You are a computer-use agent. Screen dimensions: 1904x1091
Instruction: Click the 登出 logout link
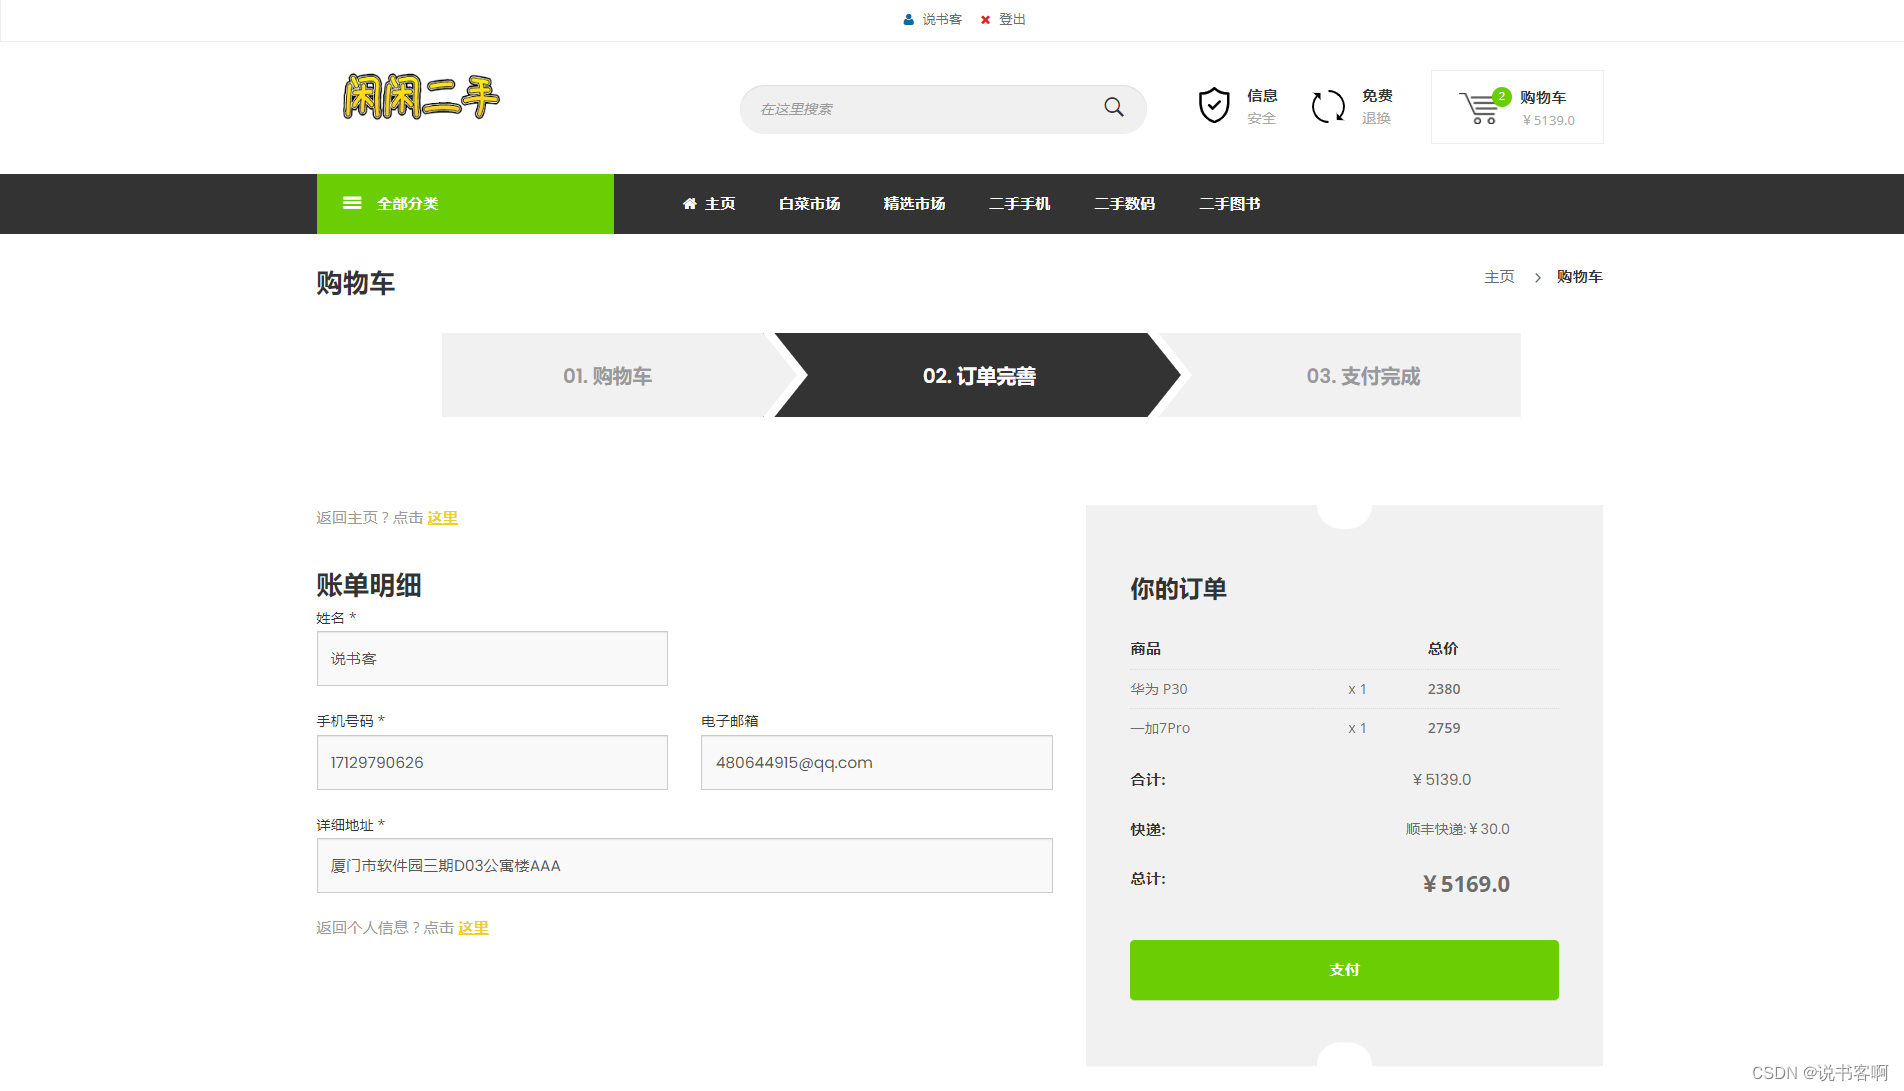click(1012, 20)
